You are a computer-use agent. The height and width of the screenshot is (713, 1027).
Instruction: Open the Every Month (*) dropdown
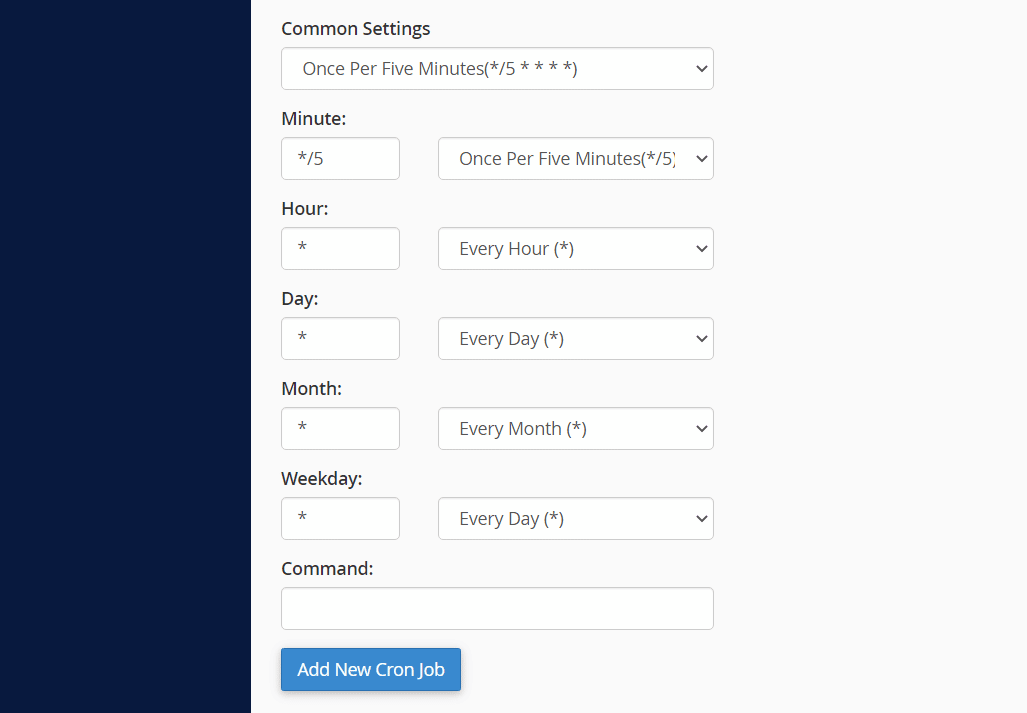click(575, 429)
